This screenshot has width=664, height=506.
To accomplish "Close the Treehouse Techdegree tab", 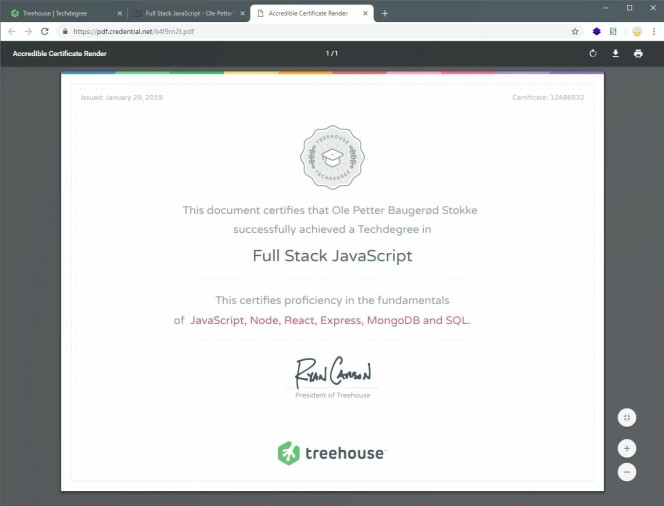I will [x=119, y=14].
